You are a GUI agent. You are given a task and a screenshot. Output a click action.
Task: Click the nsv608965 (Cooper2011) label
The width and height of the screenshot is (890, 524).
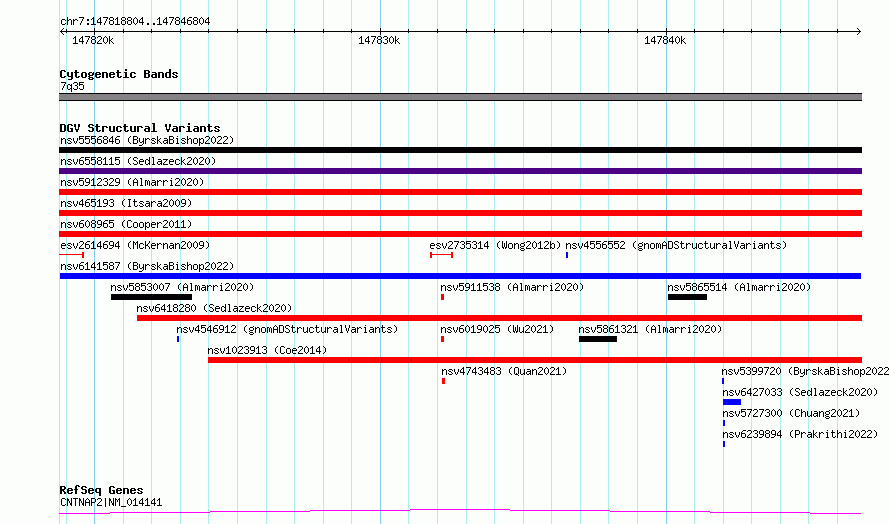coord(126,224)
